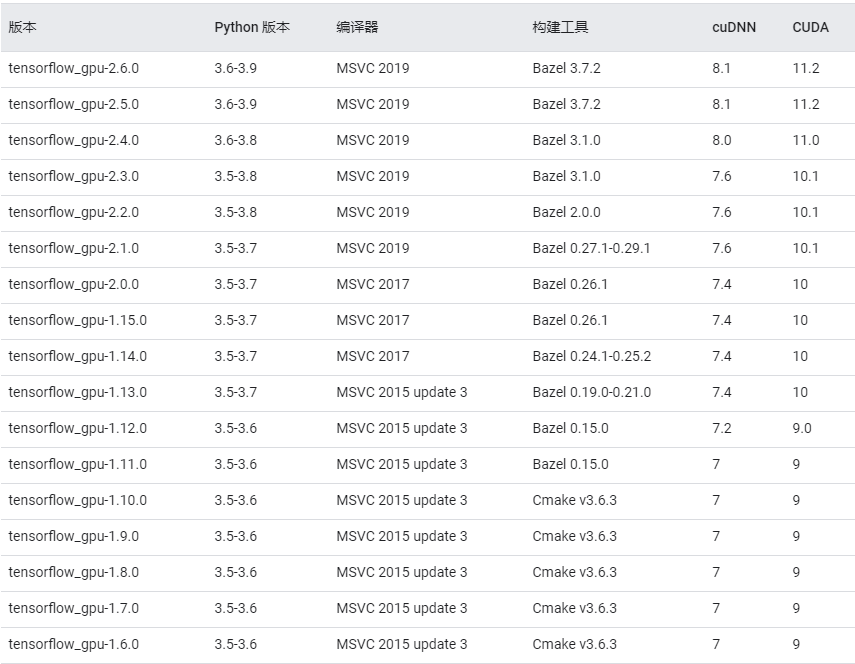This screenshot has height=664, width=855.
Task: Click MSVC 2019 in the 2.5.0 row
Action: [x=373, y=104]
